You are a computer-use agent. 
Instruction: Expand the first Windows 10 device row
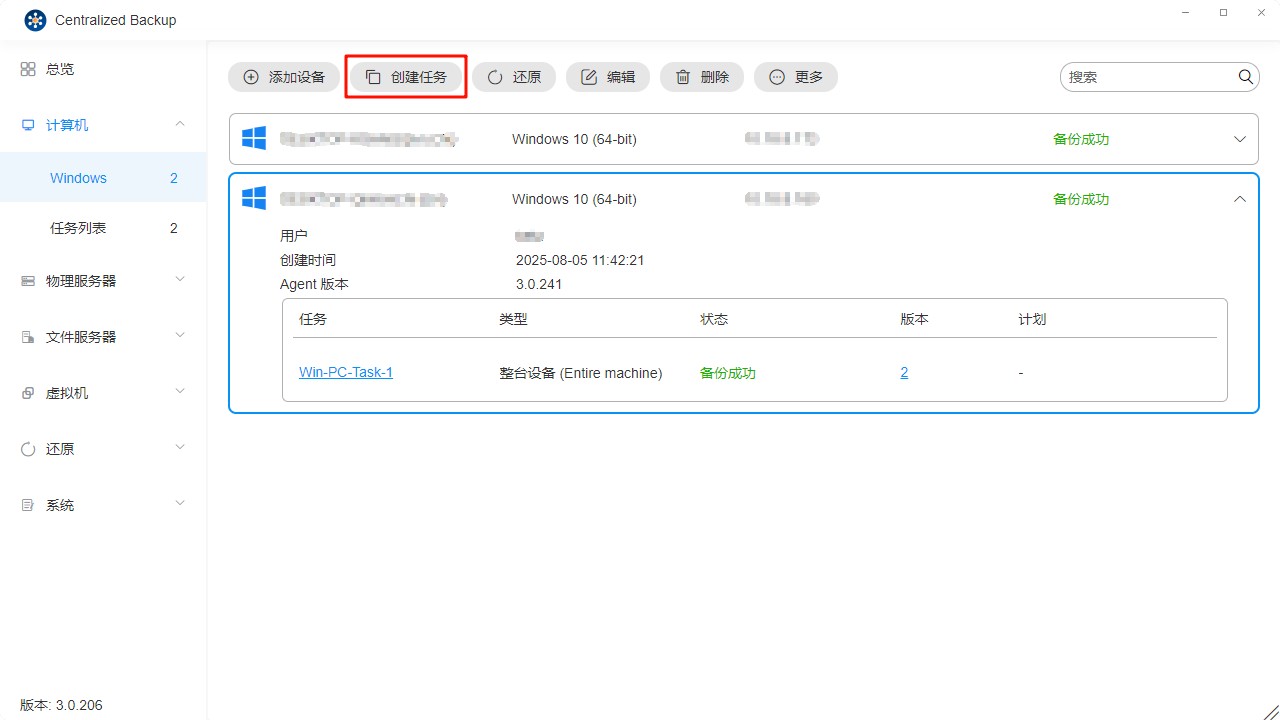pos(1240,139)
